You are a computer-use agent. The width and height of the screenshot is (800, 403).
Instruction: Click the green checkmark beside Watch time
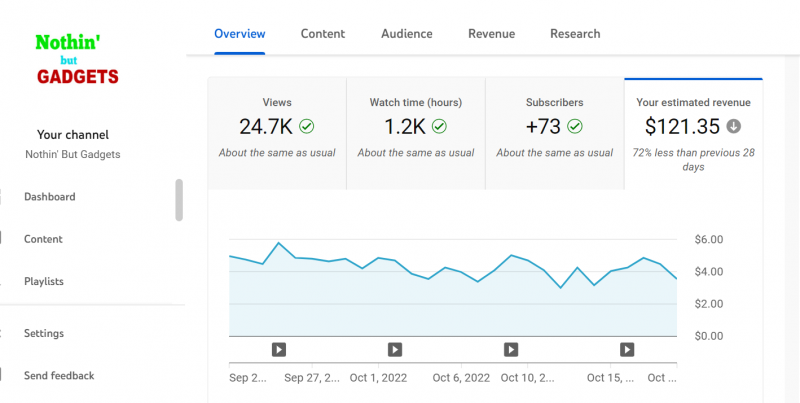pyautogui.click(x=439, y=127)
